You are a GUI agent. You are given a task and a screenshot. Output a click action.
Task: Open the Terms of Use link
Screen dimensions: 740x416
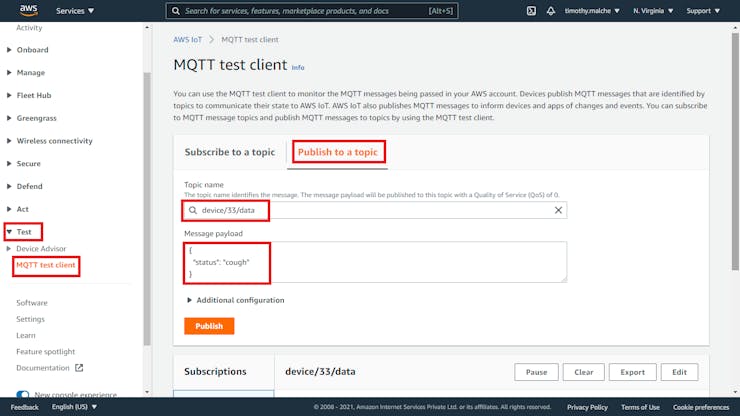click(640, 407)
